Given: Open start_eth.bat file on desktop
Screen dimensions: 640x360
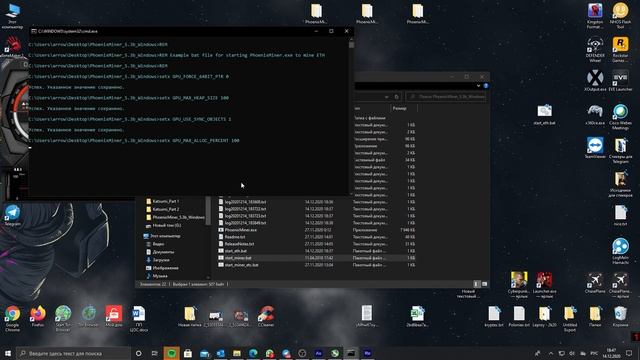Looking at the screenshot, I should click(544, 115).
